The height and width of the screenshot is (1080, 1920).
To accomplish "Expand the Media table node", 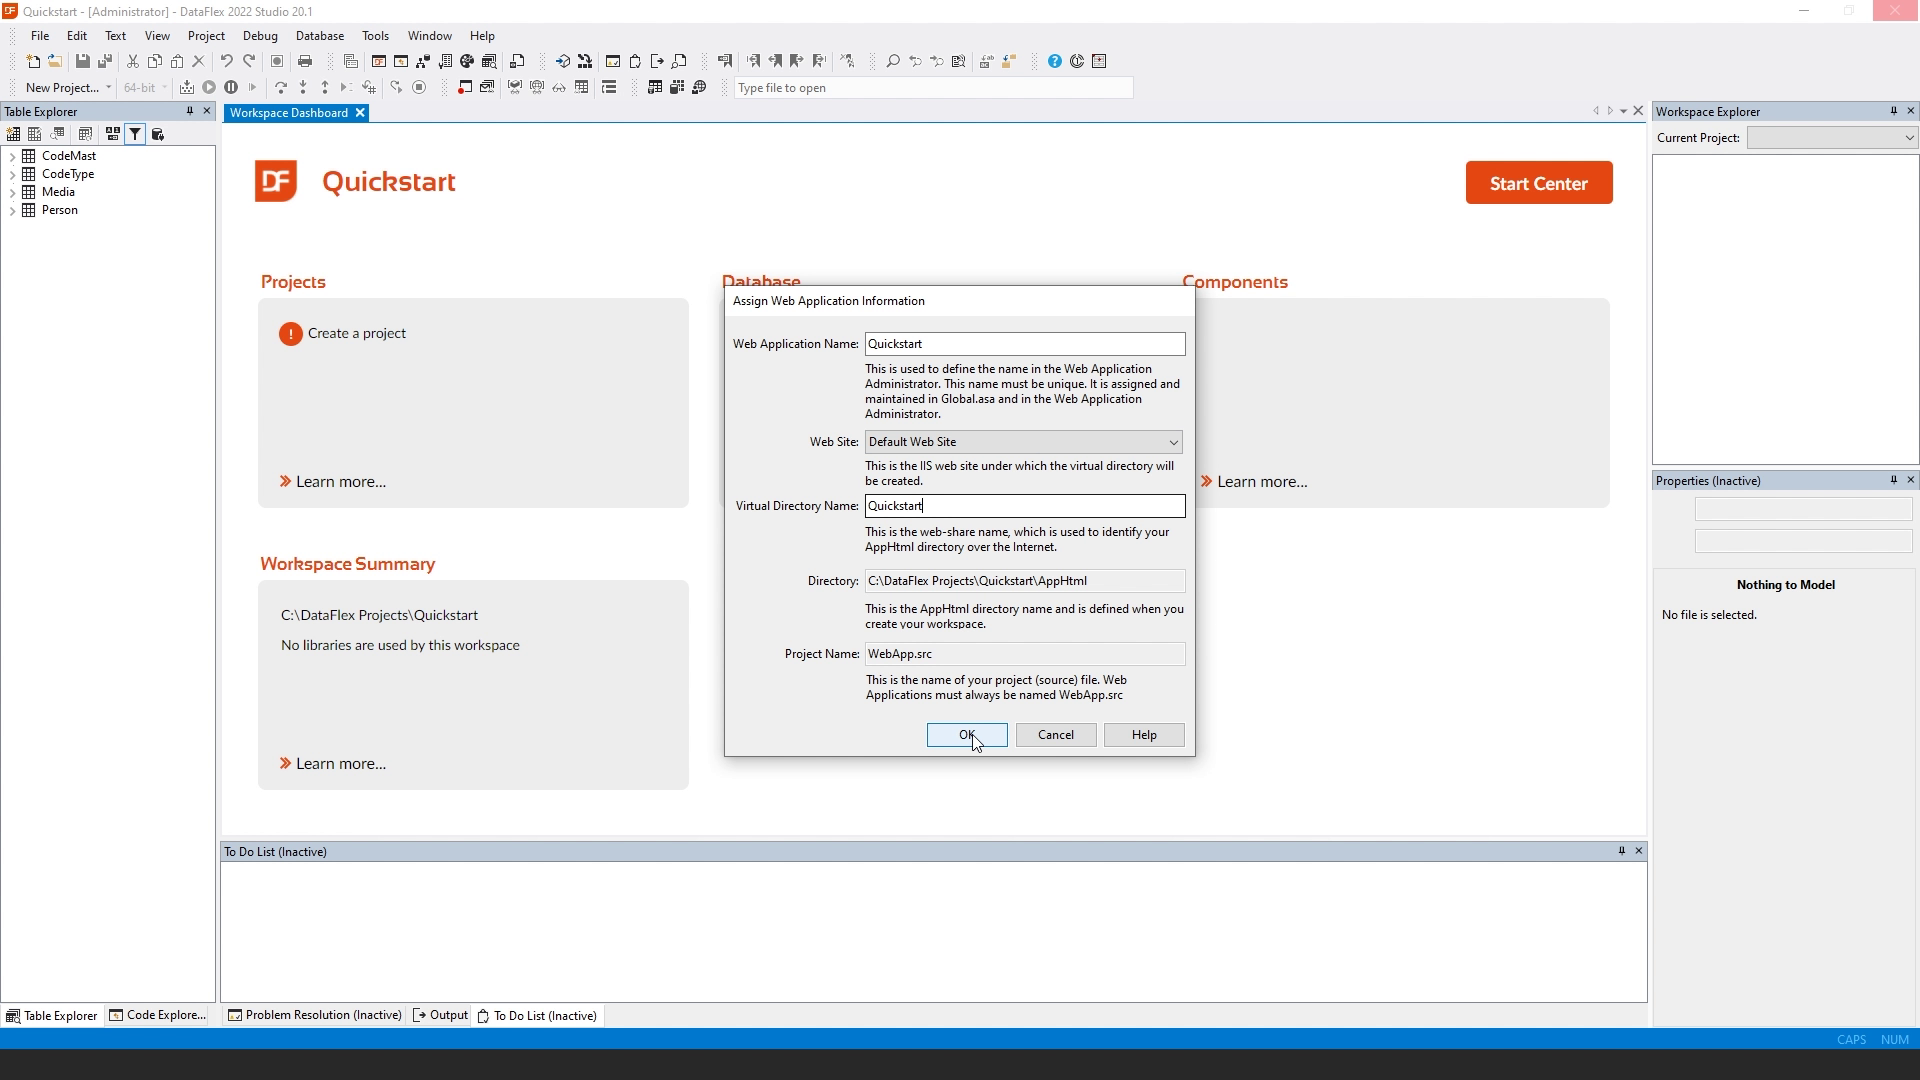I will pyautogui.click(x=12, y=192).
